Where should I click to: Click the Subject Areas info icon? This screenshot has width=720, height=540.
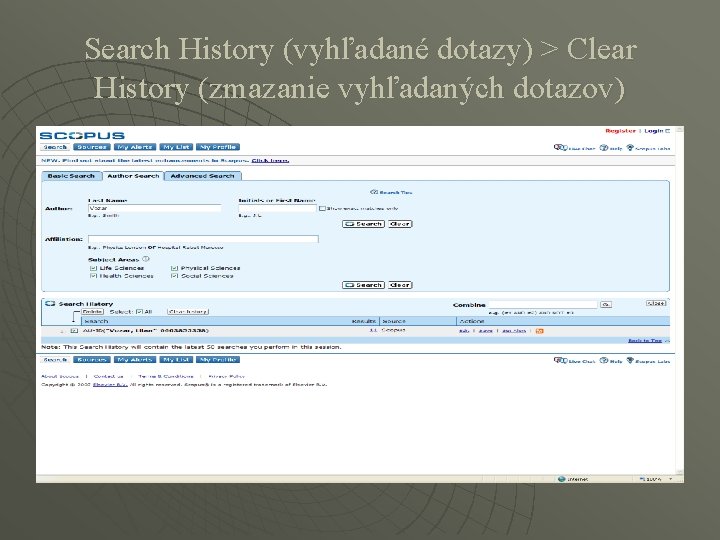coord(146,259)
